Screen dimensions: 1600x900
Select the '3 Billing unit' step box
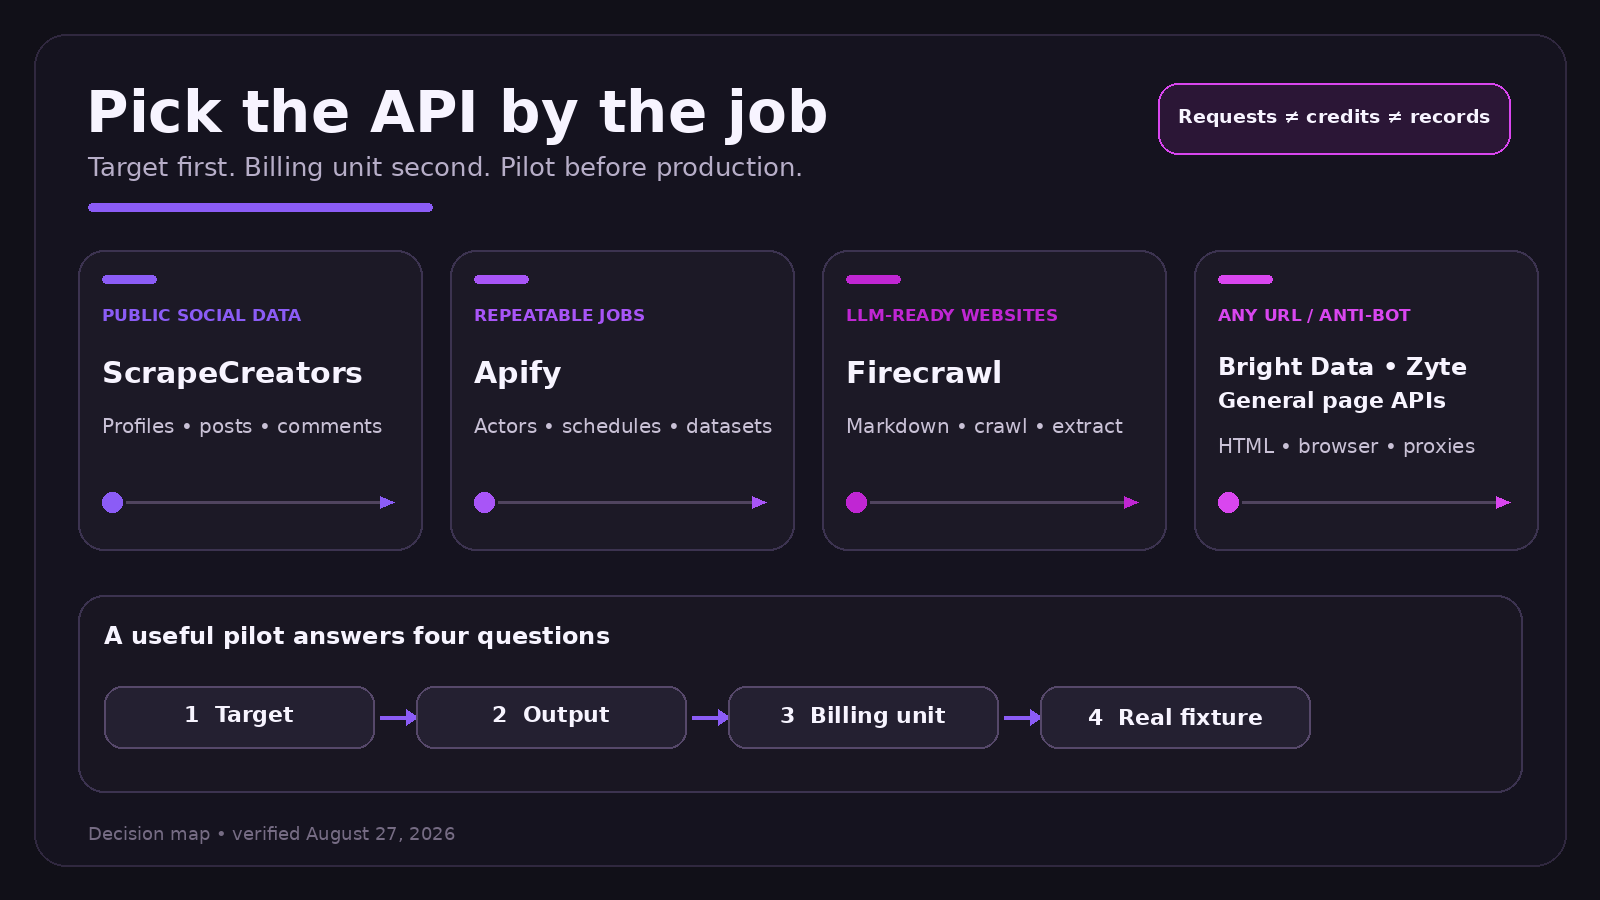863,717
